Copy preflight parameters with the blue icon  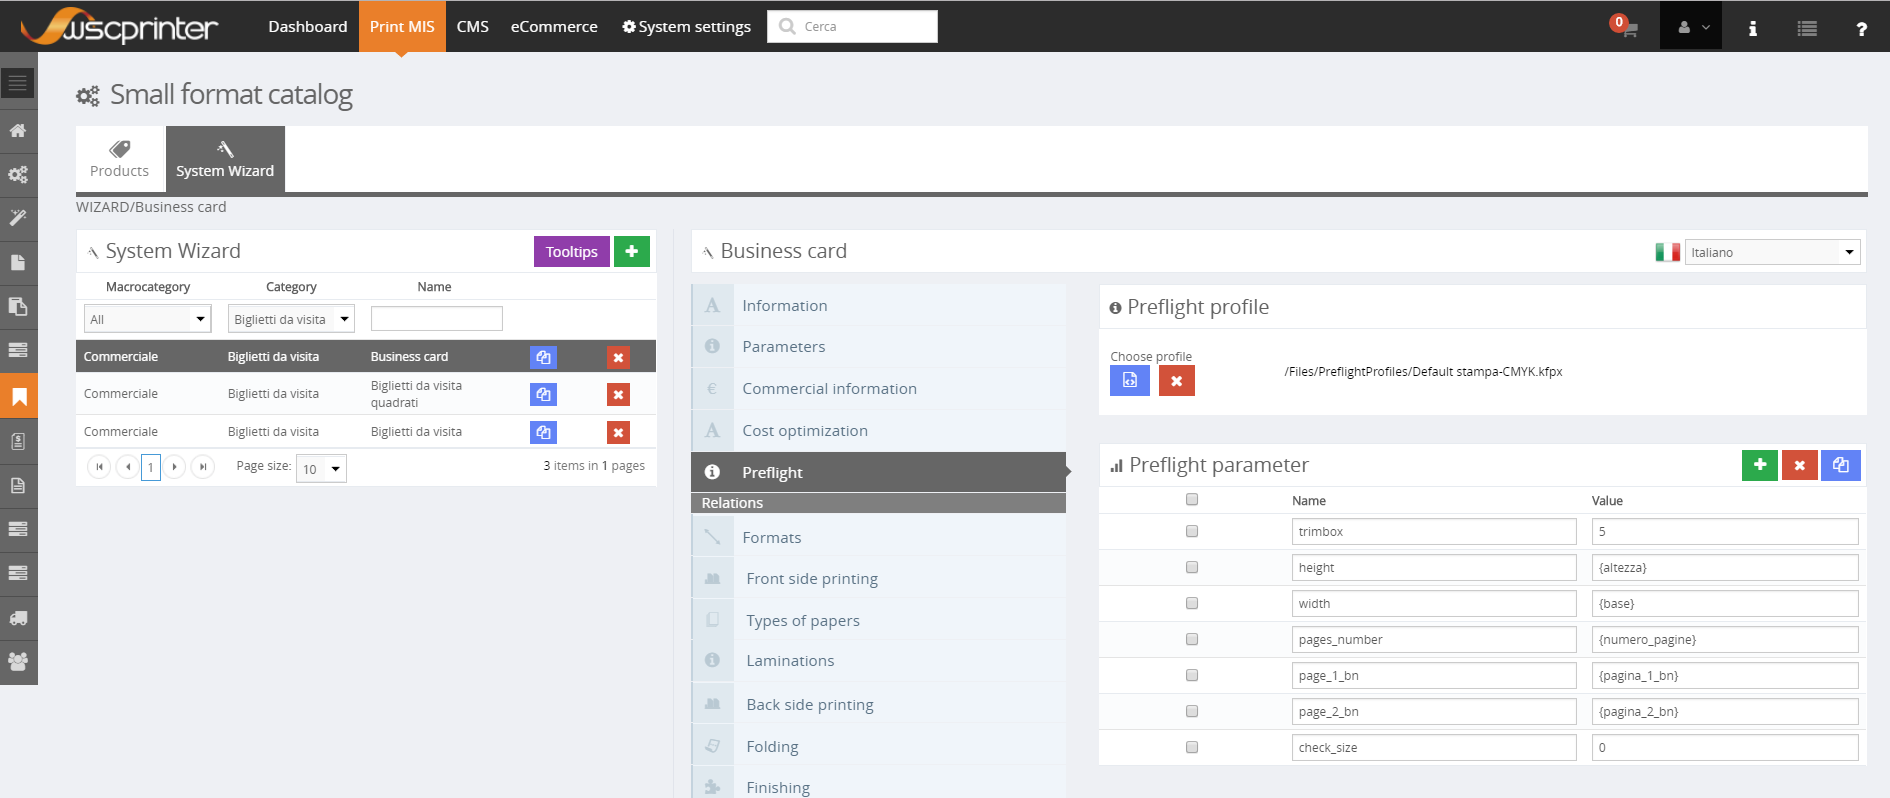coord(1841,465)
